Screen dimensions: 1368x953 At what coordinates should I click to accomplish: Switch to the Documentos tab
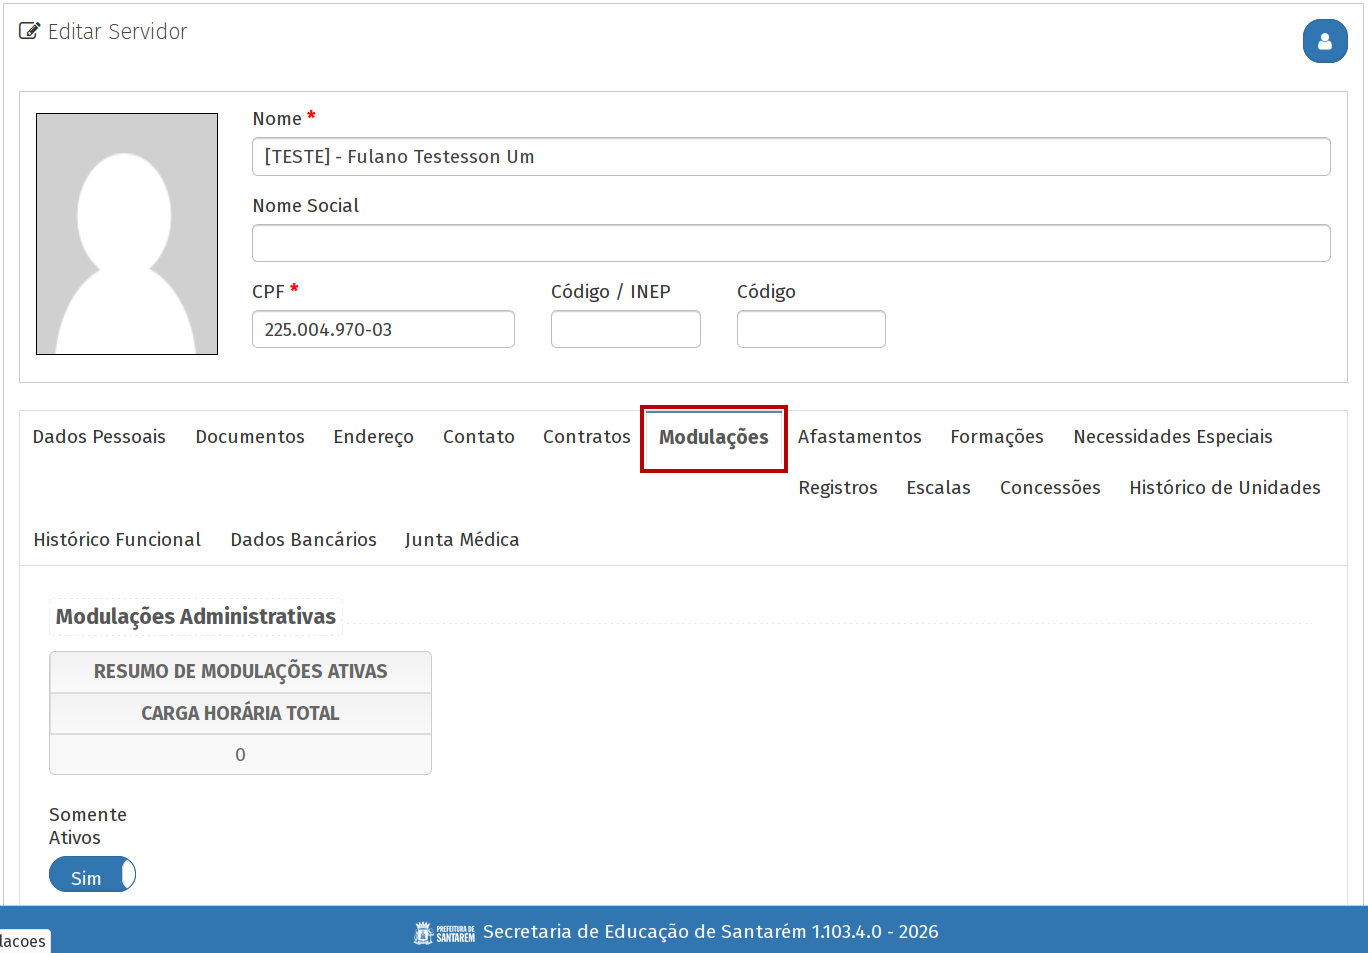coord(250,437)
